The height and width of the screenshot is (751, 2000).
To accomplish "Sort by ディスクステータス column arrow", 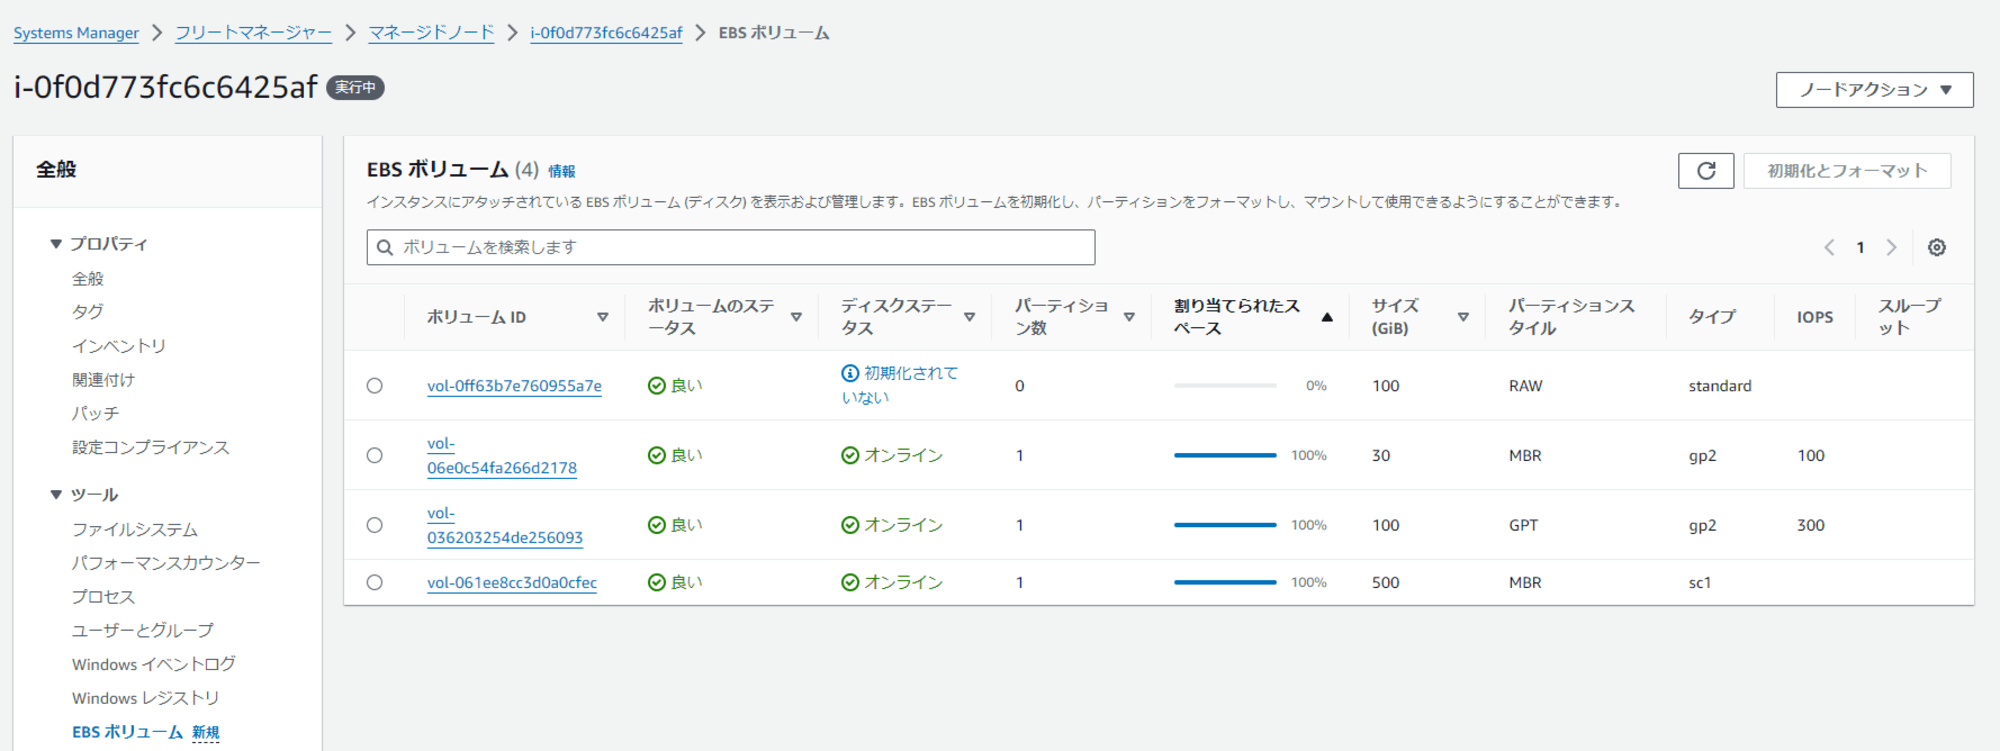I will click(x=970, y=317).
